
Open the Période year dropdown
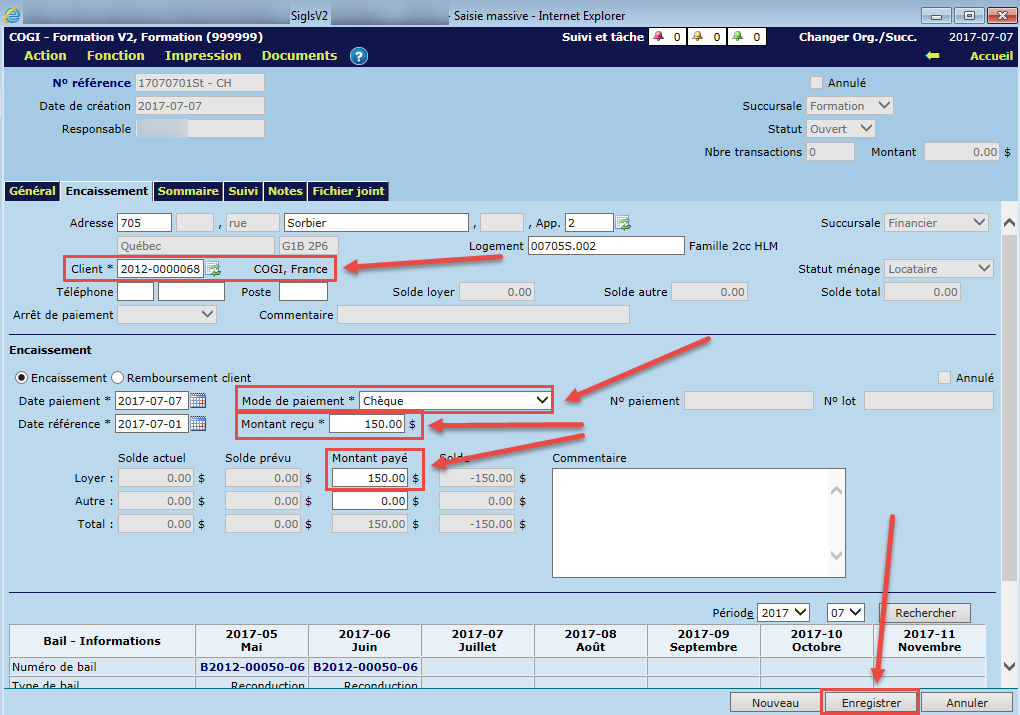click(783, 613)
